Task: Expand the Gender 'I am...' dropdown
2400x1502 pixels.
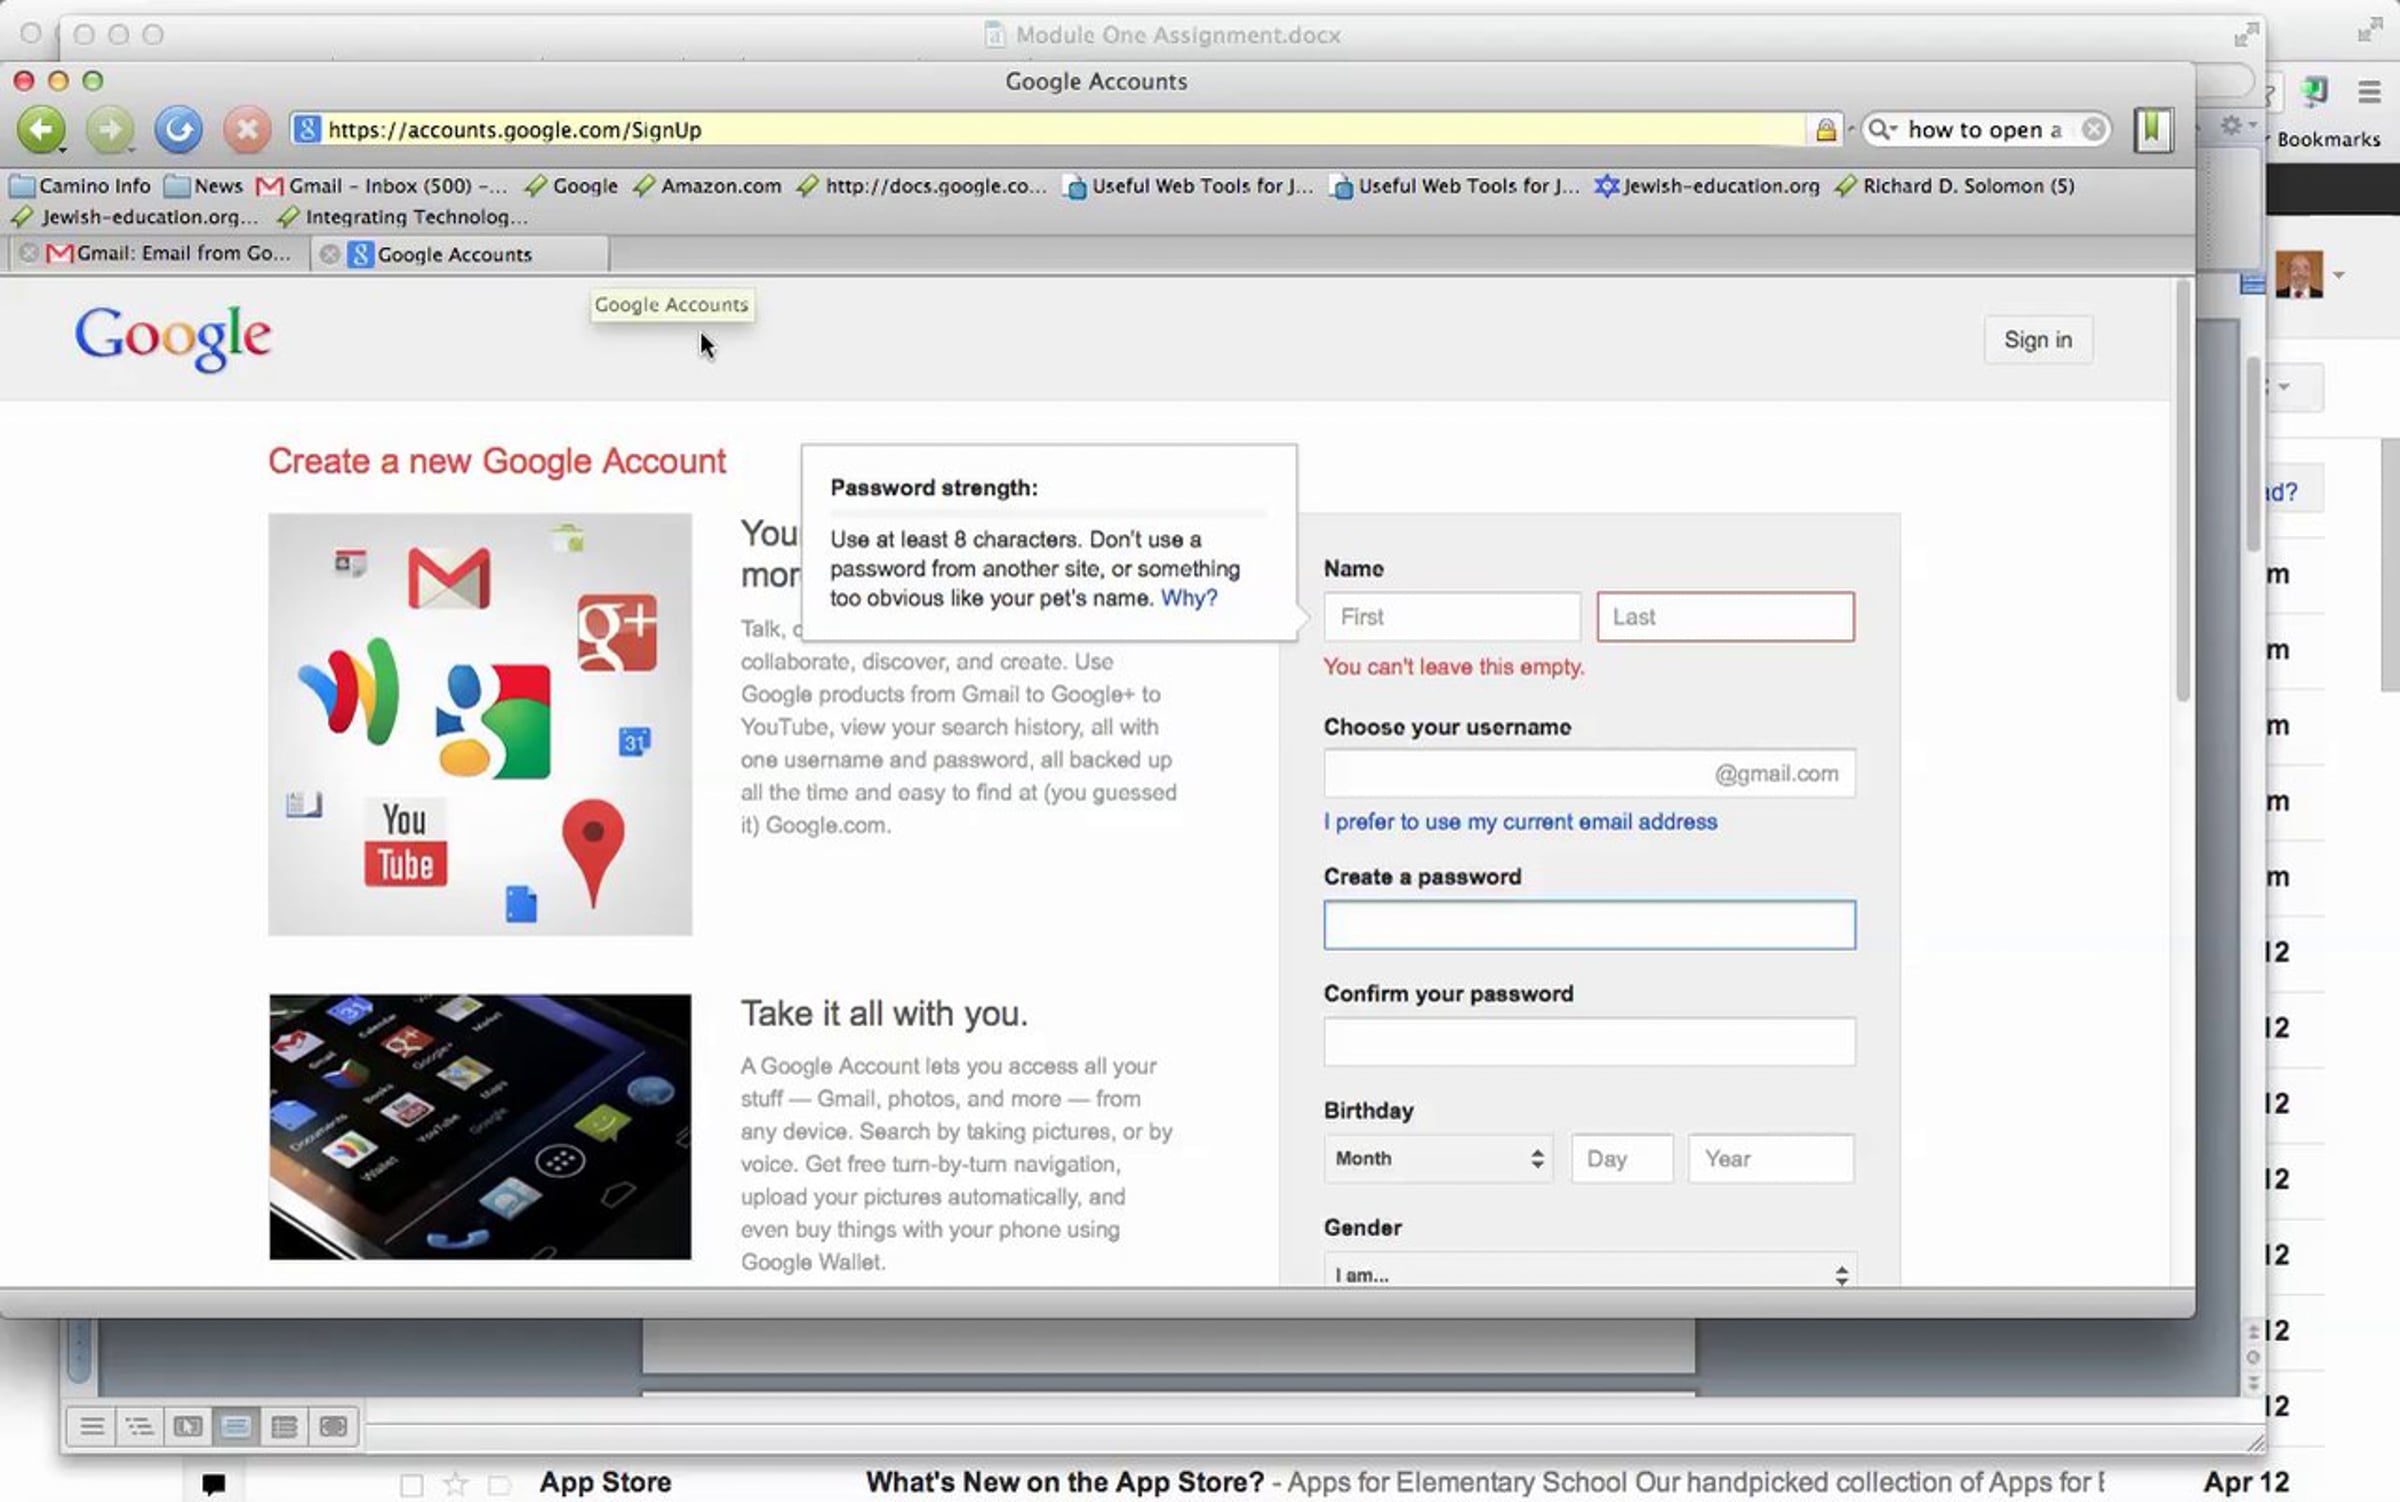Action: tap(1590, 1274)
